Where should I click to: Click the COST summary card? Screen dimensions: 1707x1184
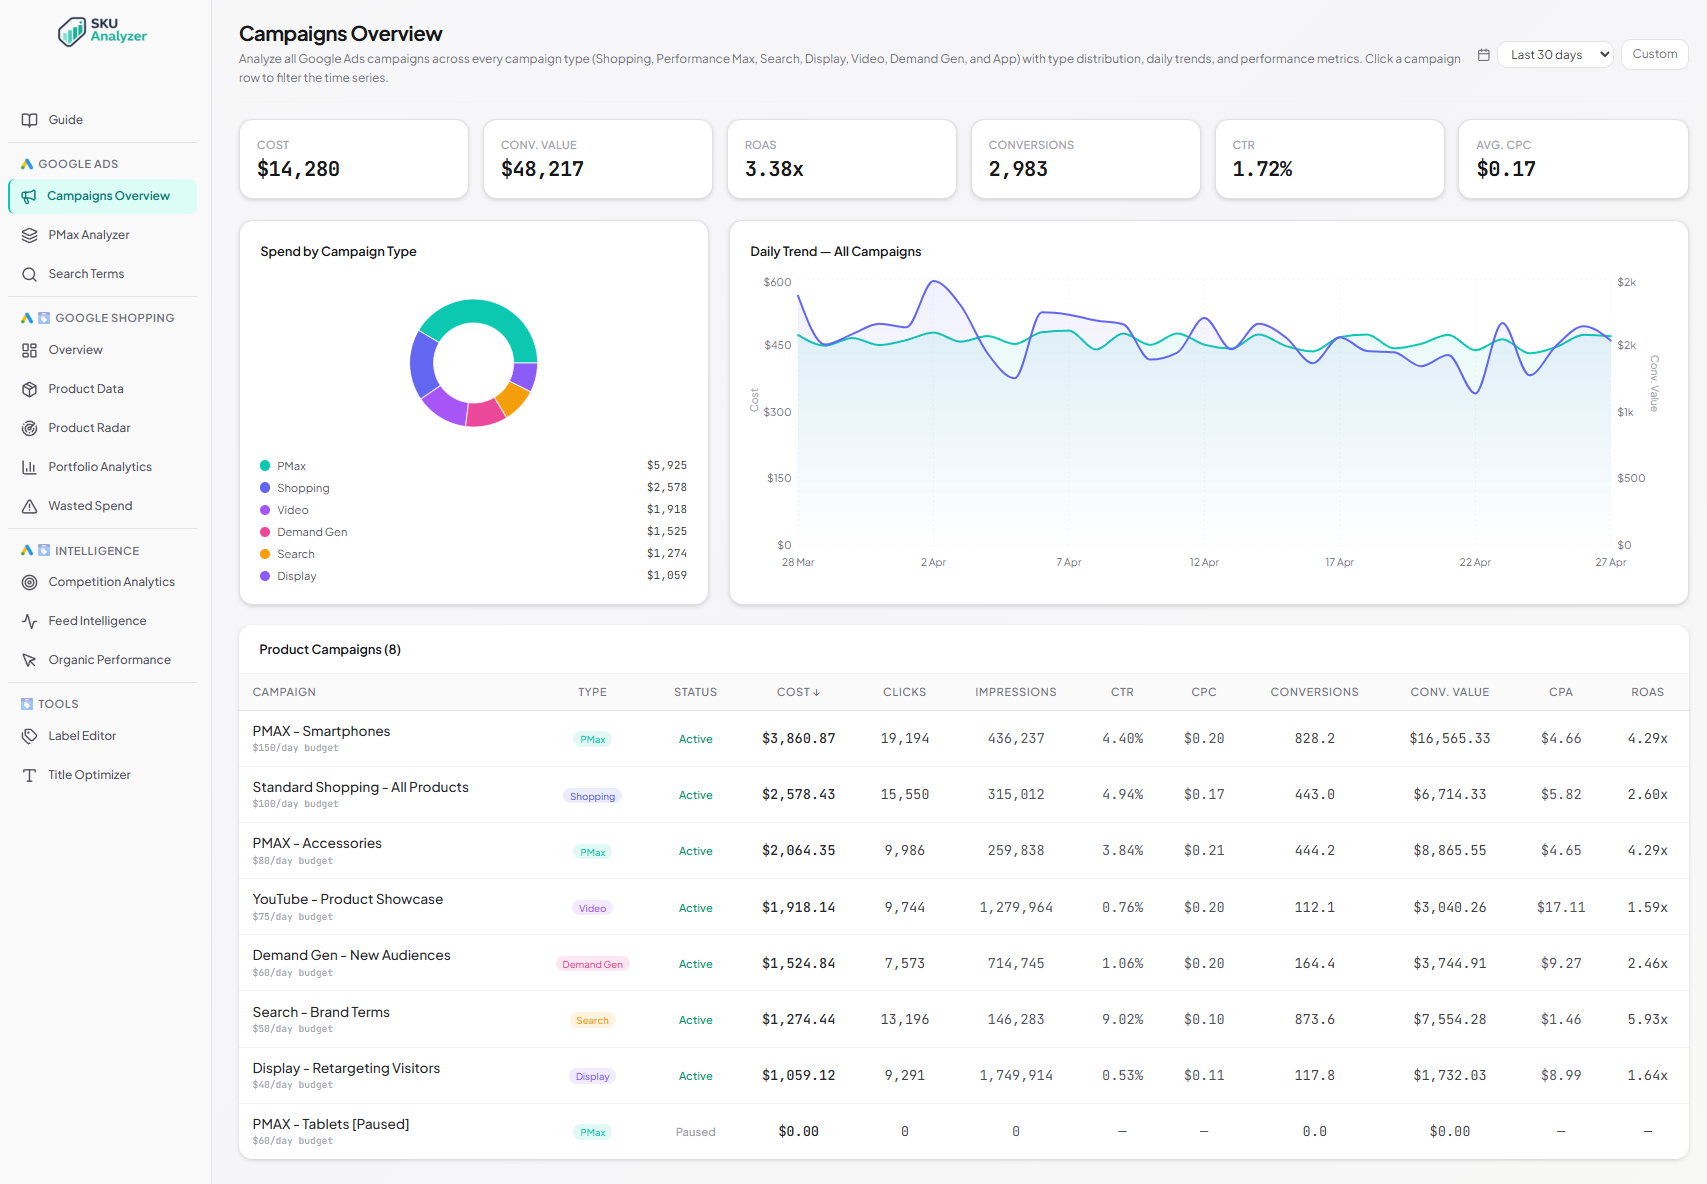coord(354,159)
